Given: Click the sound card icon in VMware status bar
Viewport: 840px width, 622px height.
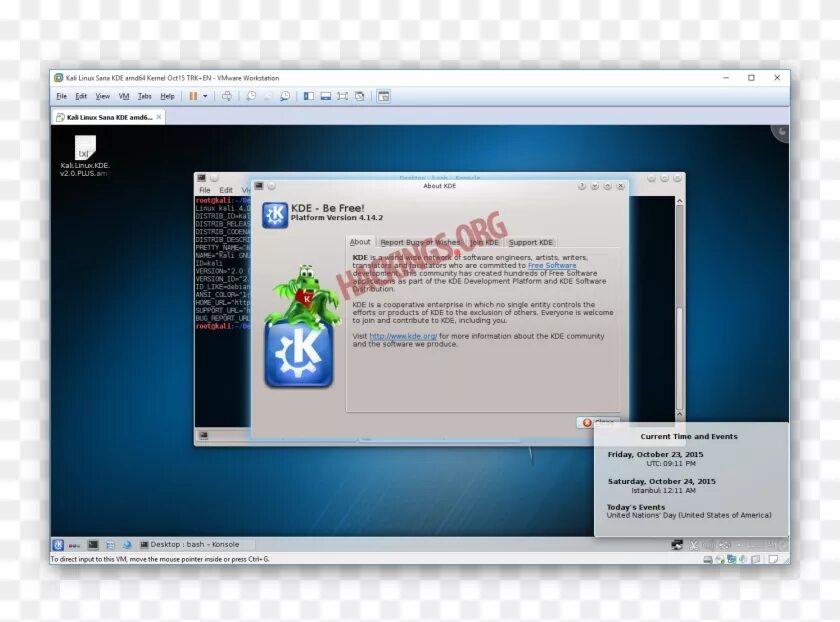Looking at the screenshot, I should pyautogui.click(x=743, y=559).
